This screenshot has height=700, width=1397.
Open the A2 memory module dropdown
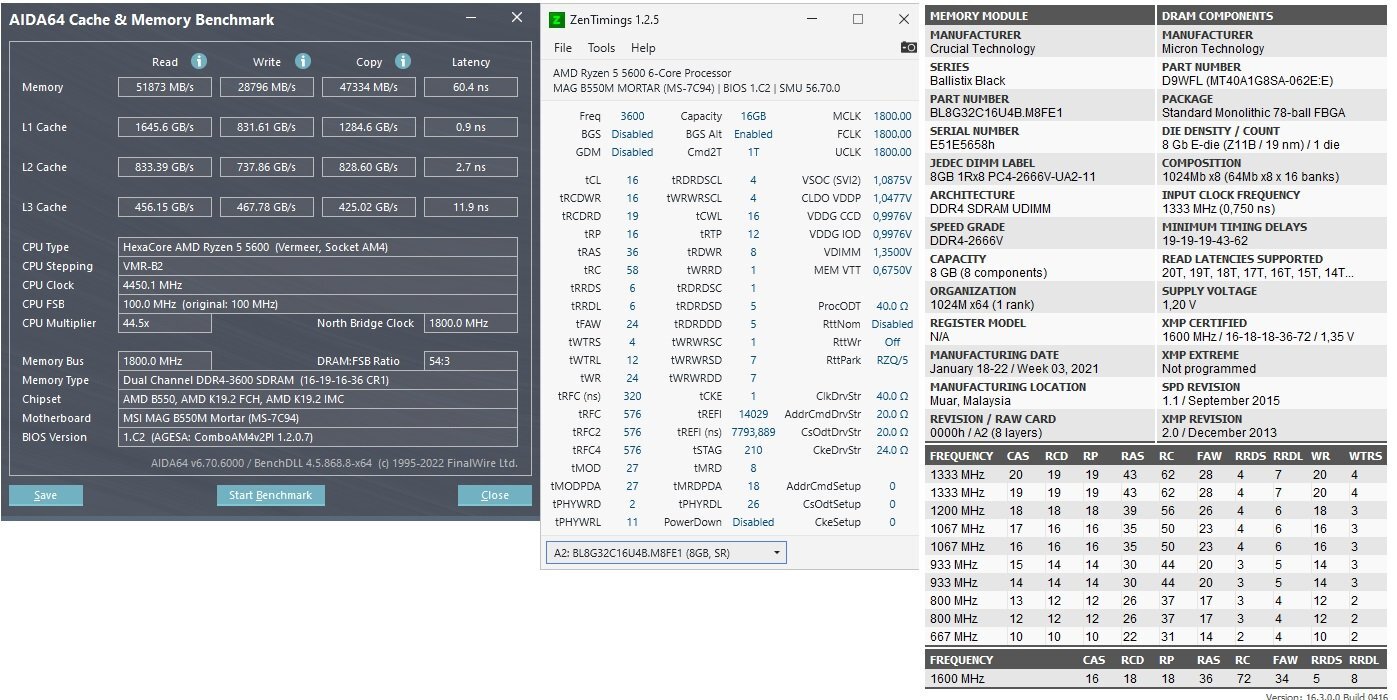(x=666, y=552)
